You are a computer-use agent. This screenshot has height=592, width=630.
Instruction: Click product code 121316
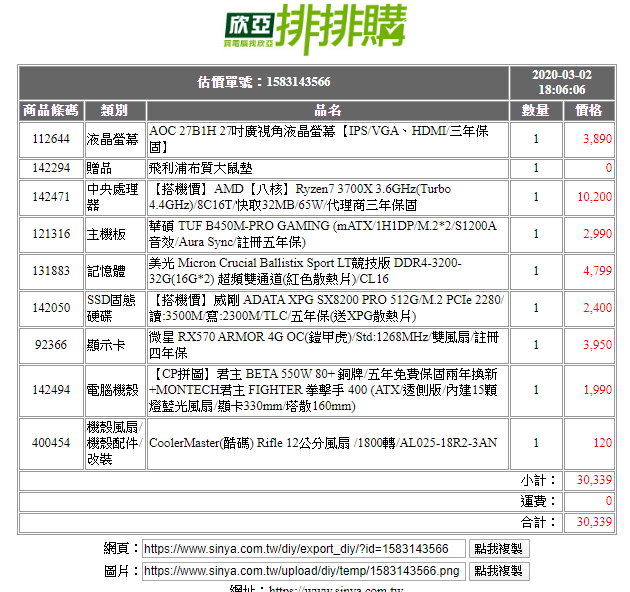click(51, 234)
